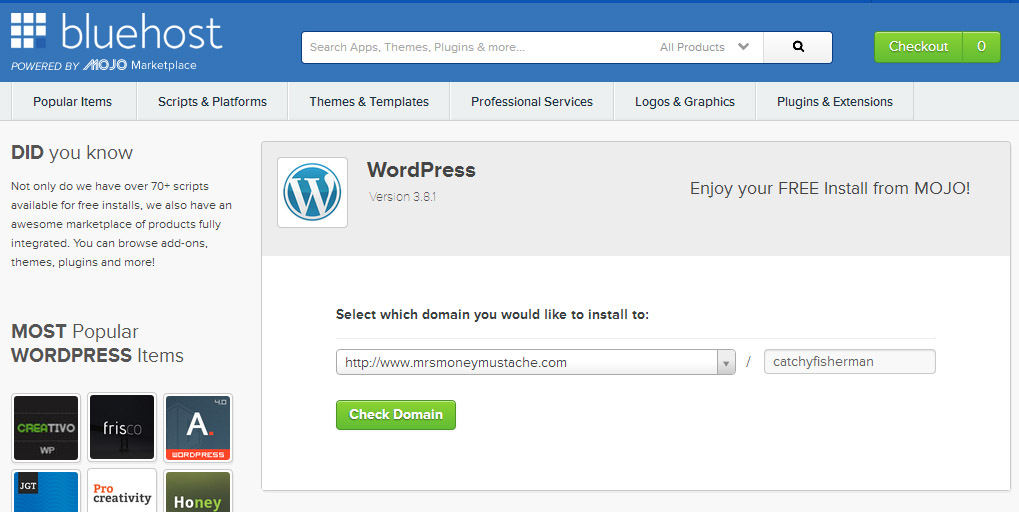Open Logos & Graphics section
The image size is (1019, 512).
pos(685,101)
